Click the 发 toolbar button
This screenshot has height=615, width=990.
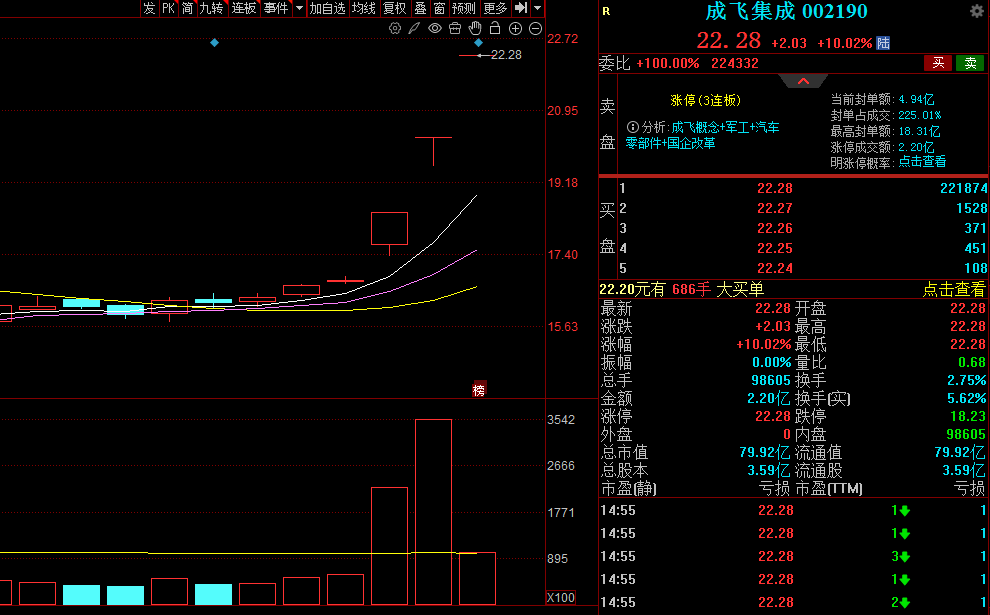click(x=149, y=8)
